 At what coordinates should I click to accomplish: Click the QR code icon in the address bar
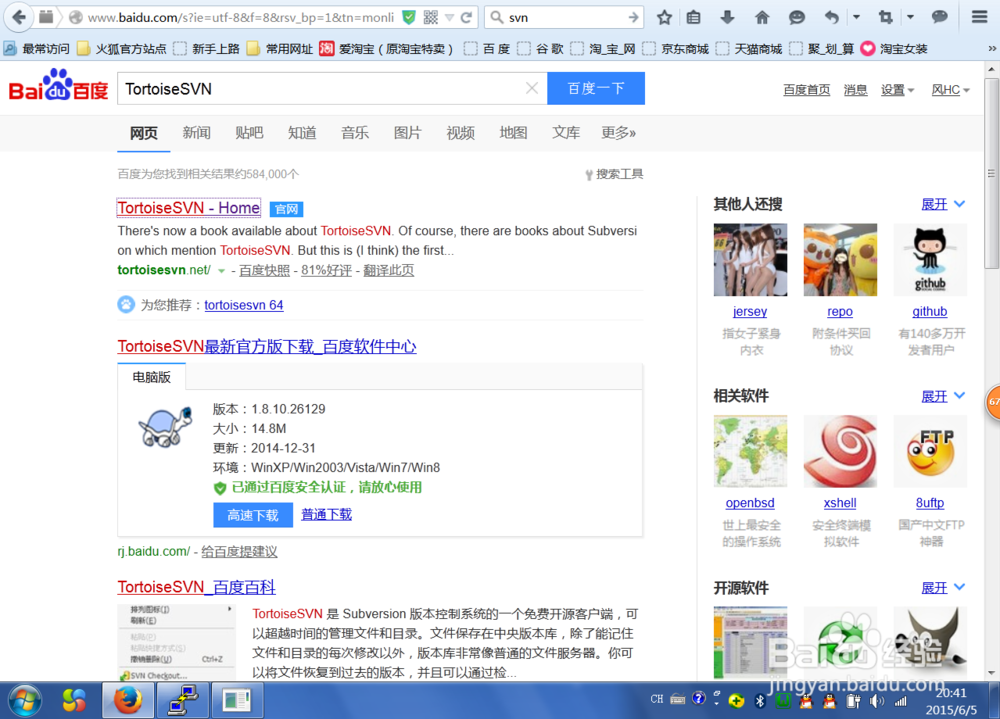pos(431,17)
